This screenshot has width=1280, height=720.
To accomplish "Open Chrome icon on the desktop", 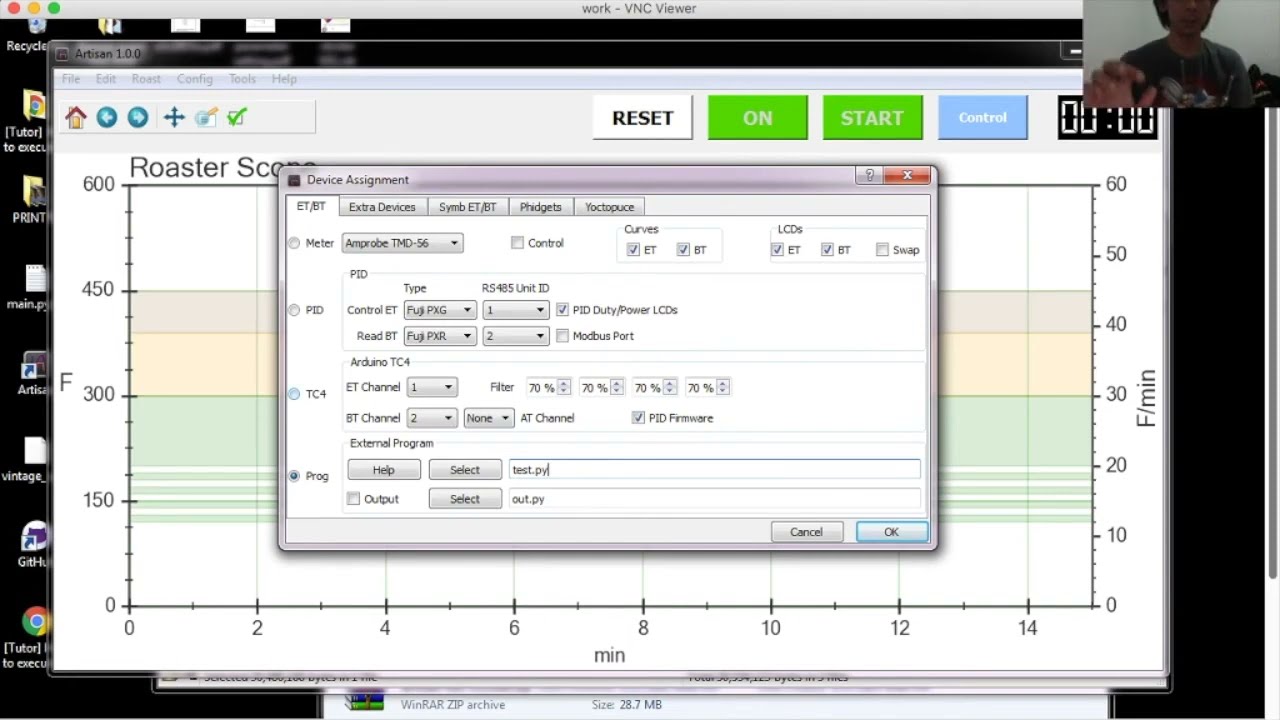I will click(x=35, y=622).
